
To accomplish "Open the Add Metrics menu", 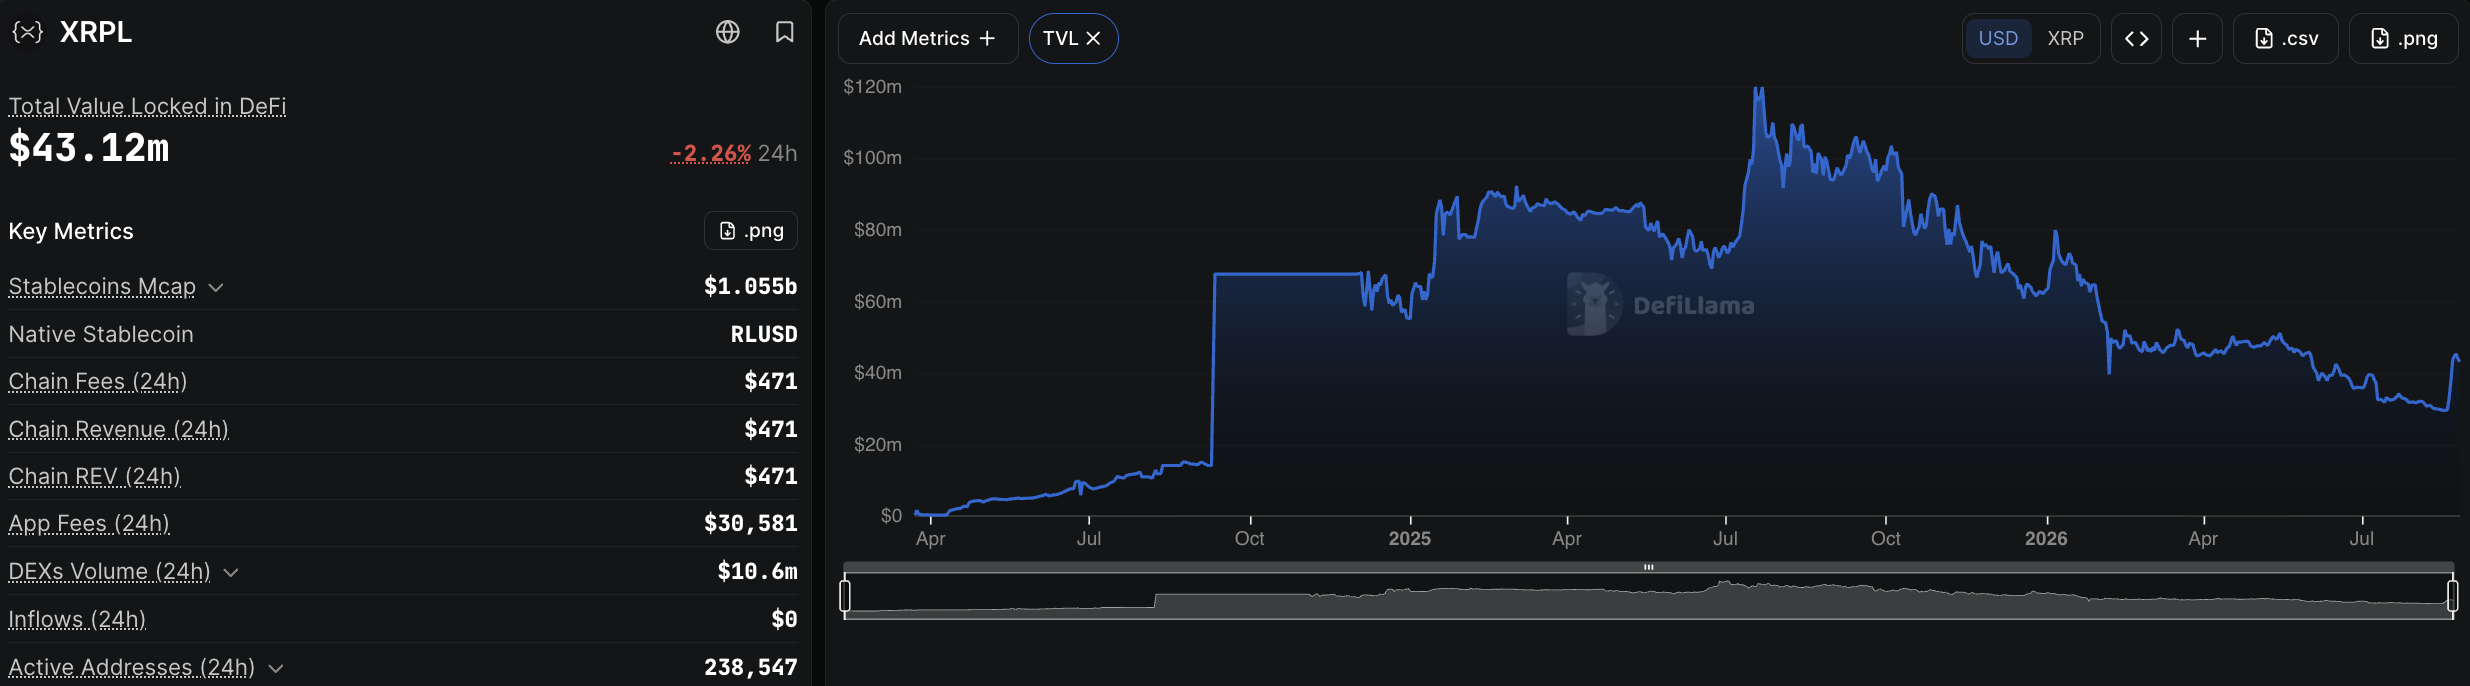I will [928, 38].
